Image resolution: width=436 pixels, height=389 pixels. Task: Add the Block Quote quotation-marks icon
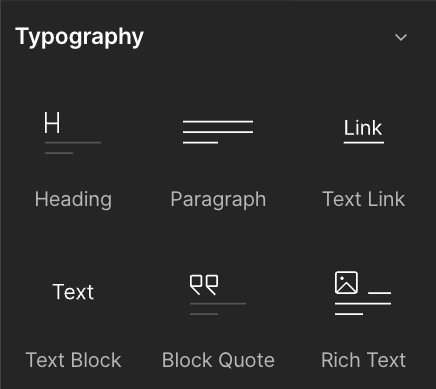[x=204, y=285]
